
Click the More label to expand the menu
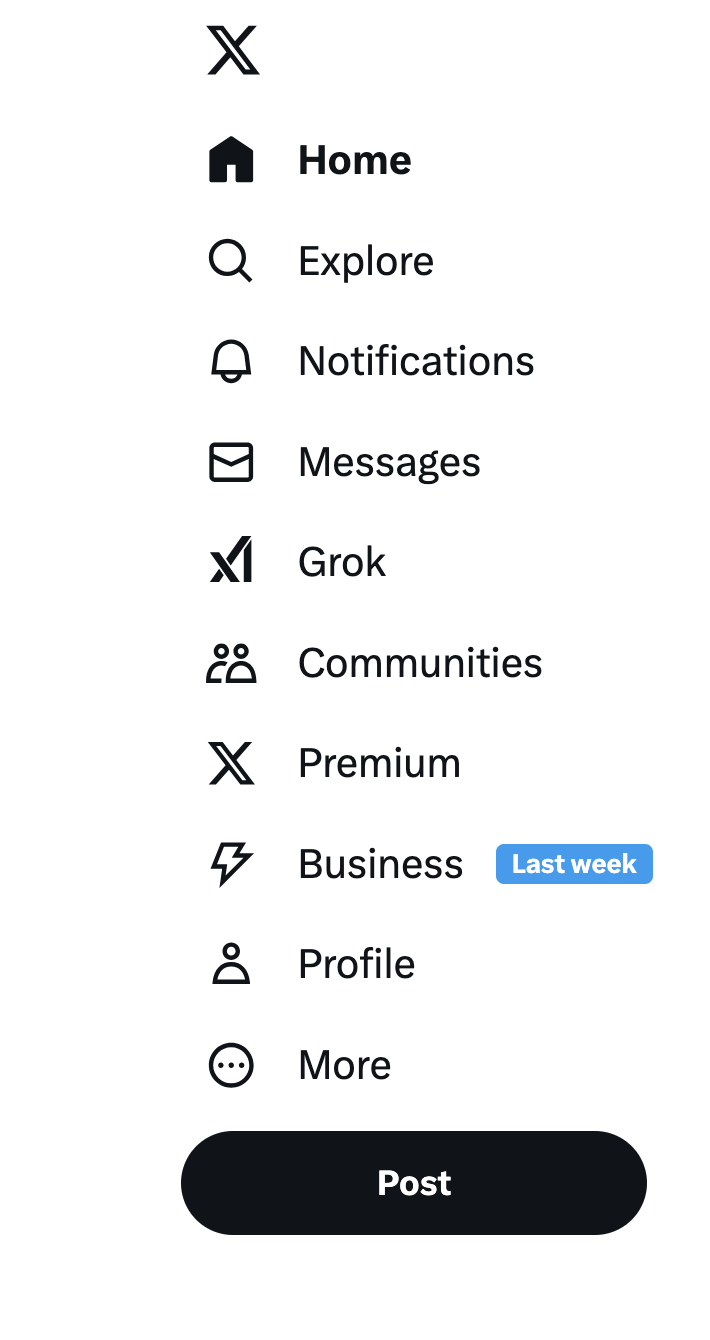point(344,1065)
